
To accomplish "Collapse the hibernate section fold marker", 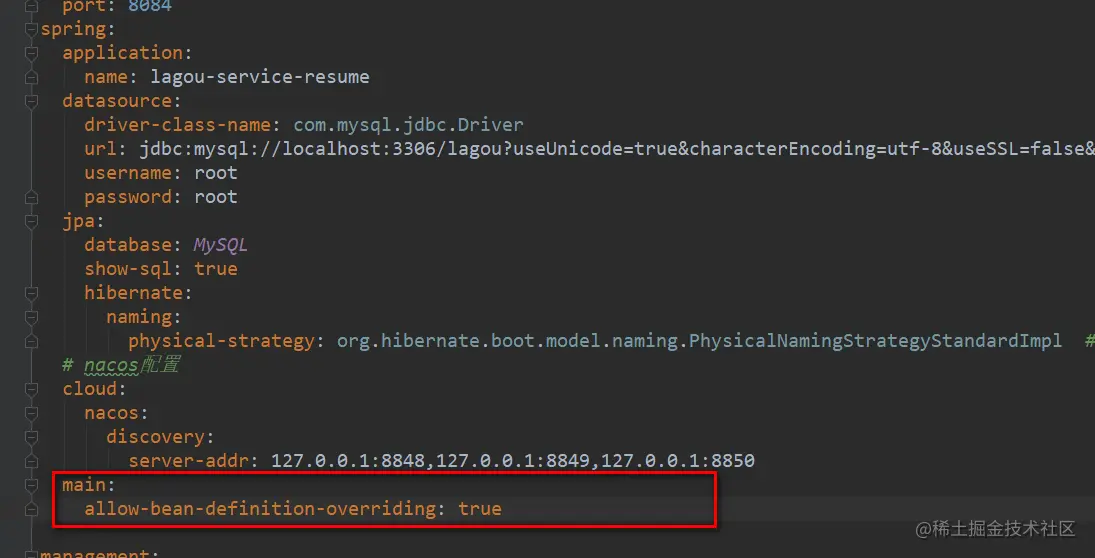I will [x=30, y=293].
